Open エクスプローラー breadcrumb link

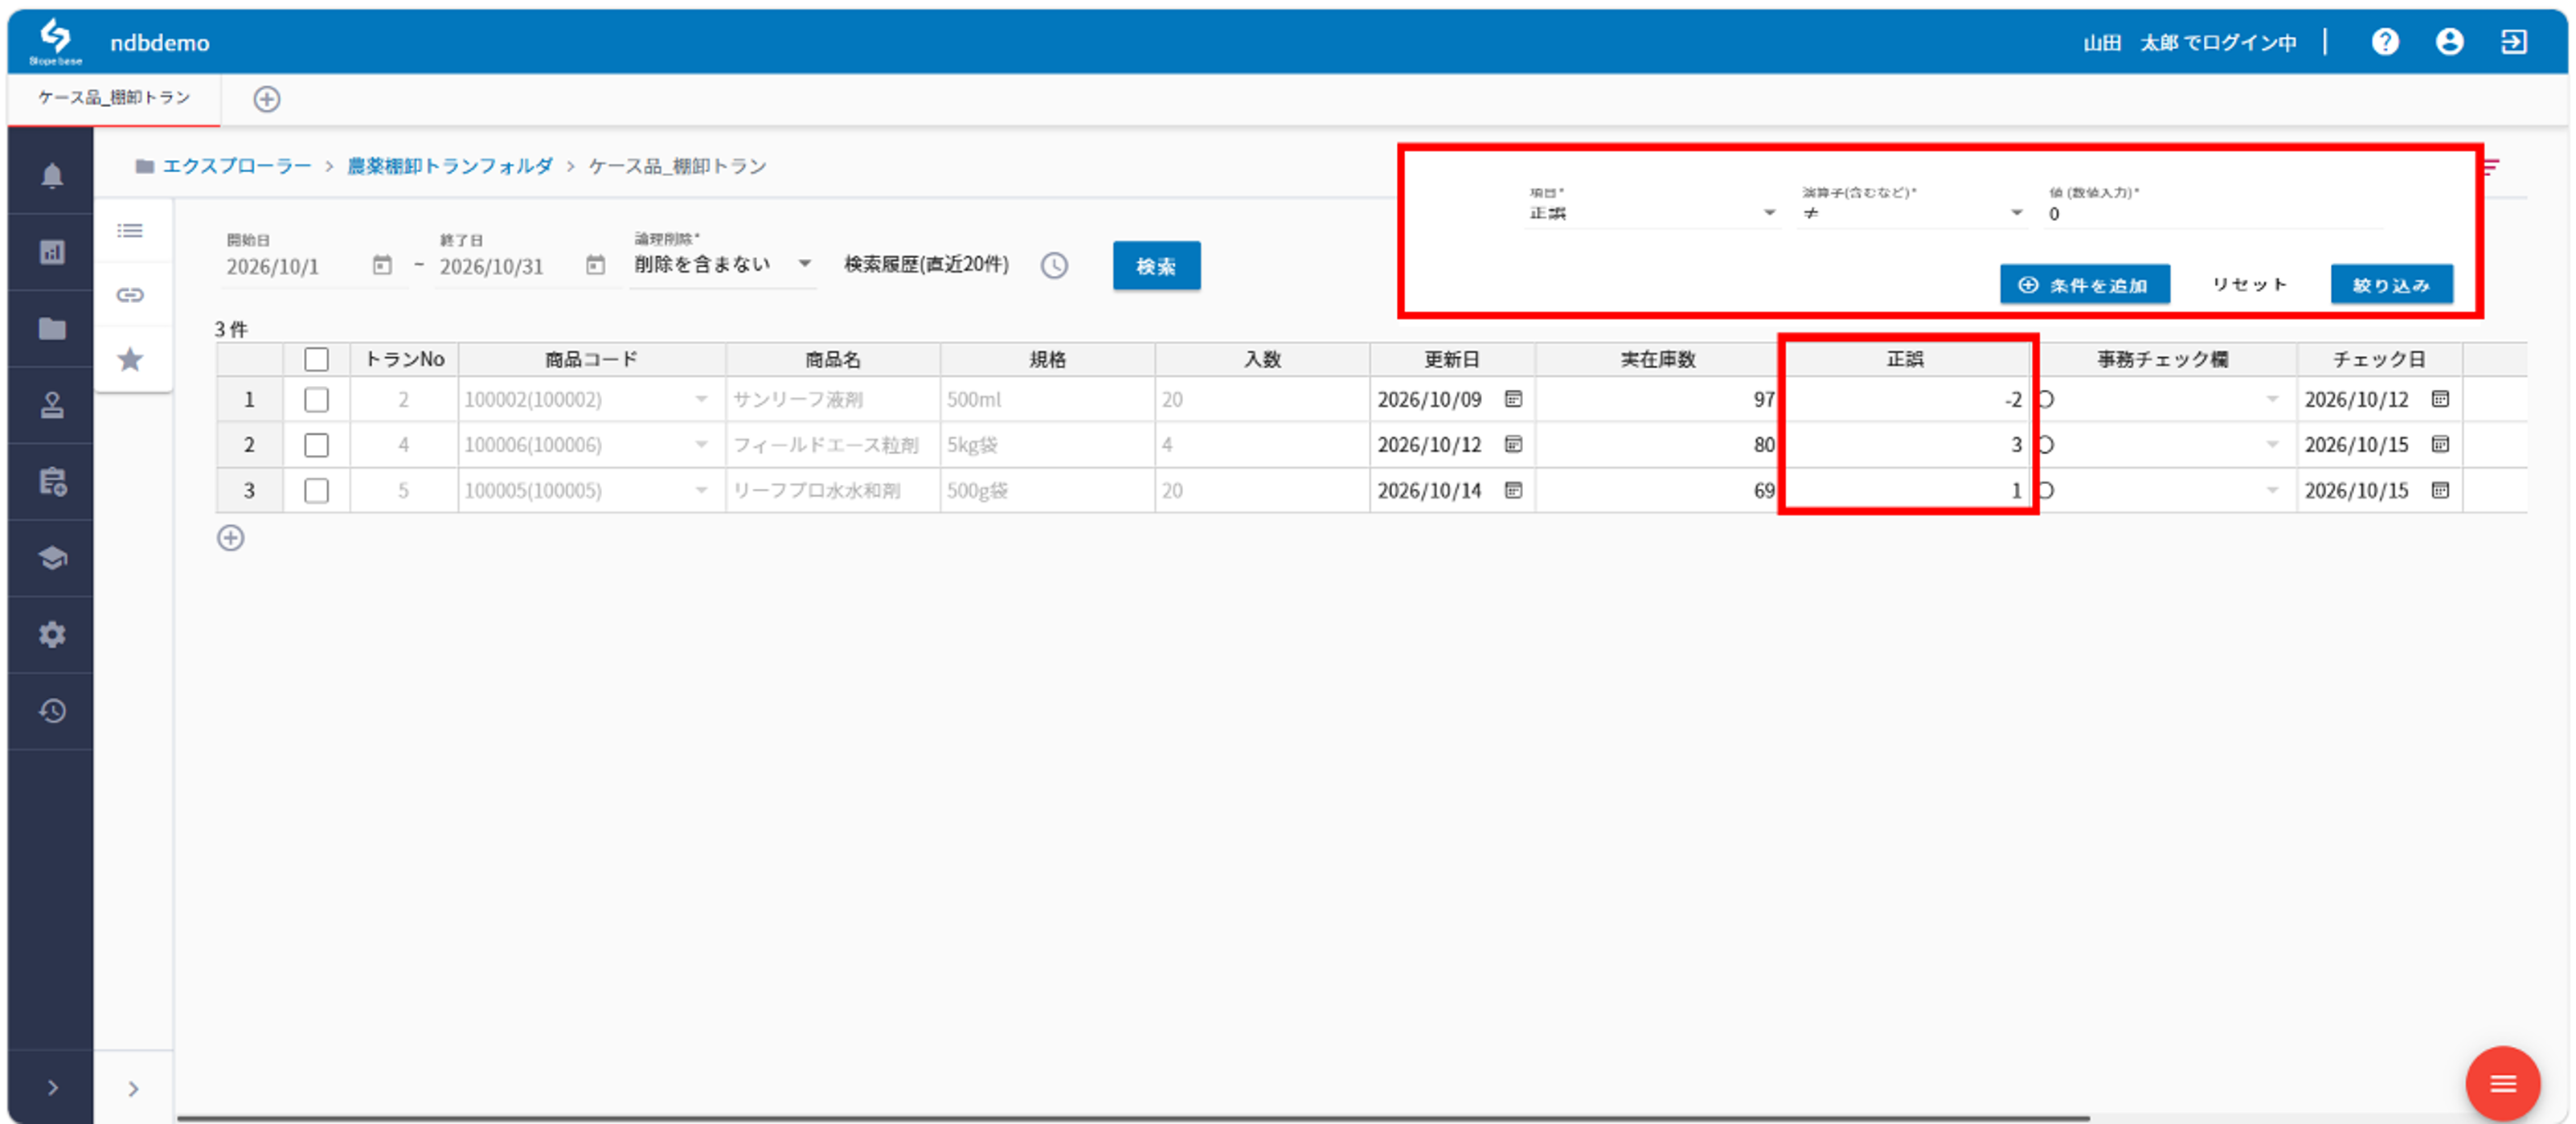237,166
